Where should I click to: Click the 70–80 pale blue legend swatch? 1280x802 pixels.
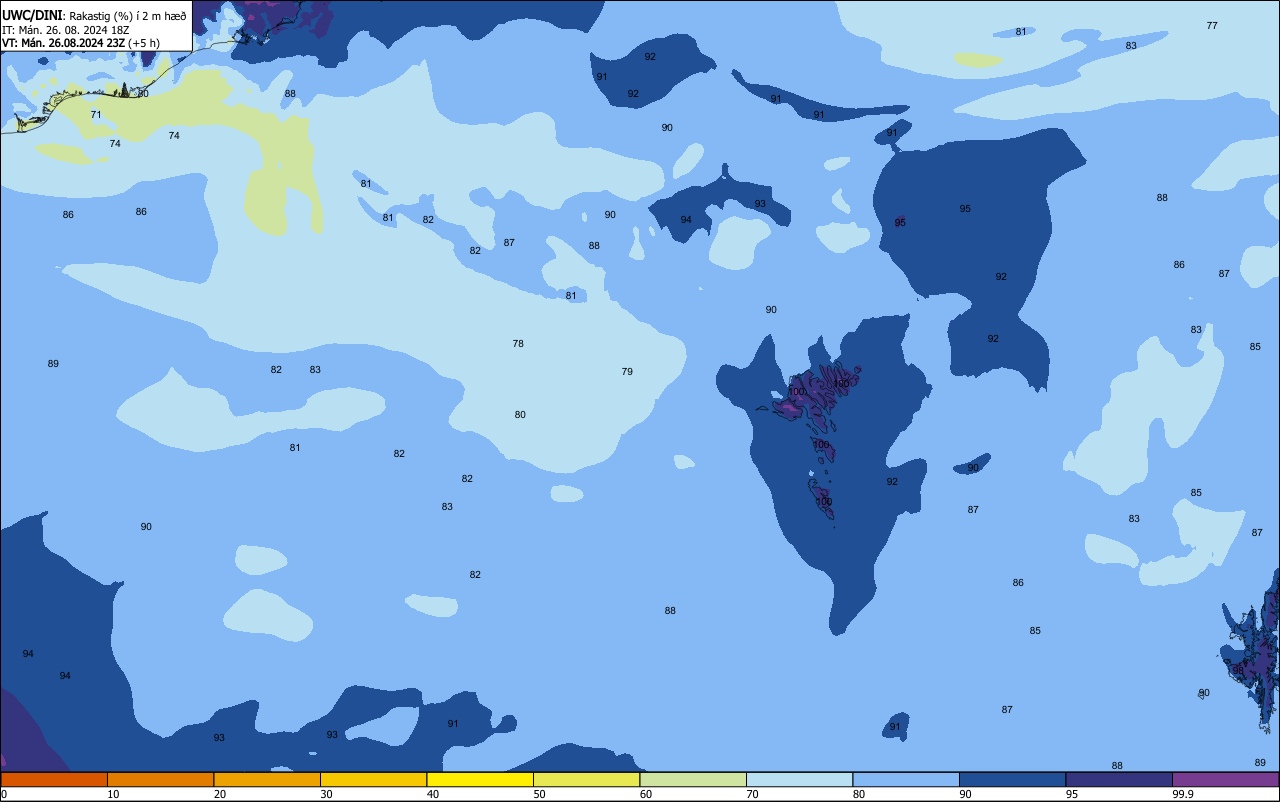click(799, 779)
